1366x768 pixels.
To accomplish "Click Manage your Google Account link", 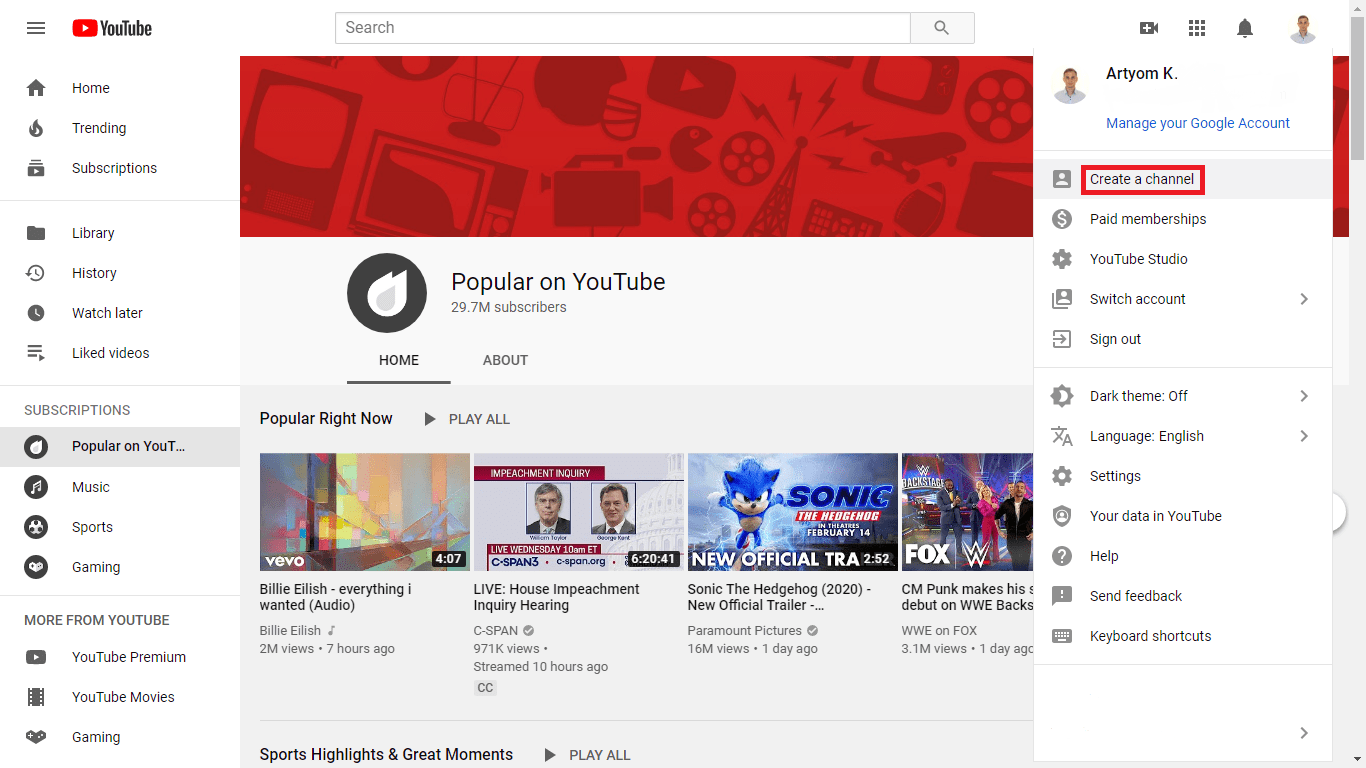I will click(1198, 123).
